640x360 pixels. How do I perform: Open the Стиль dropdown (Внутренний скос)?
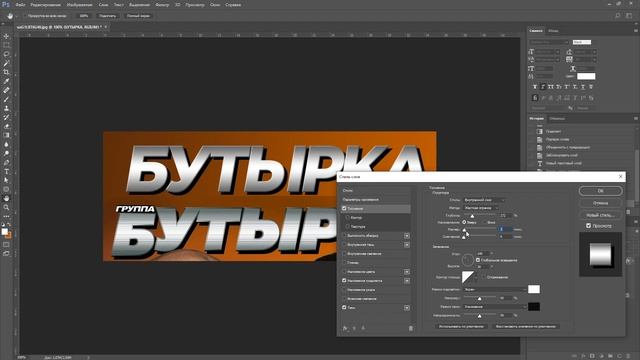484,200
